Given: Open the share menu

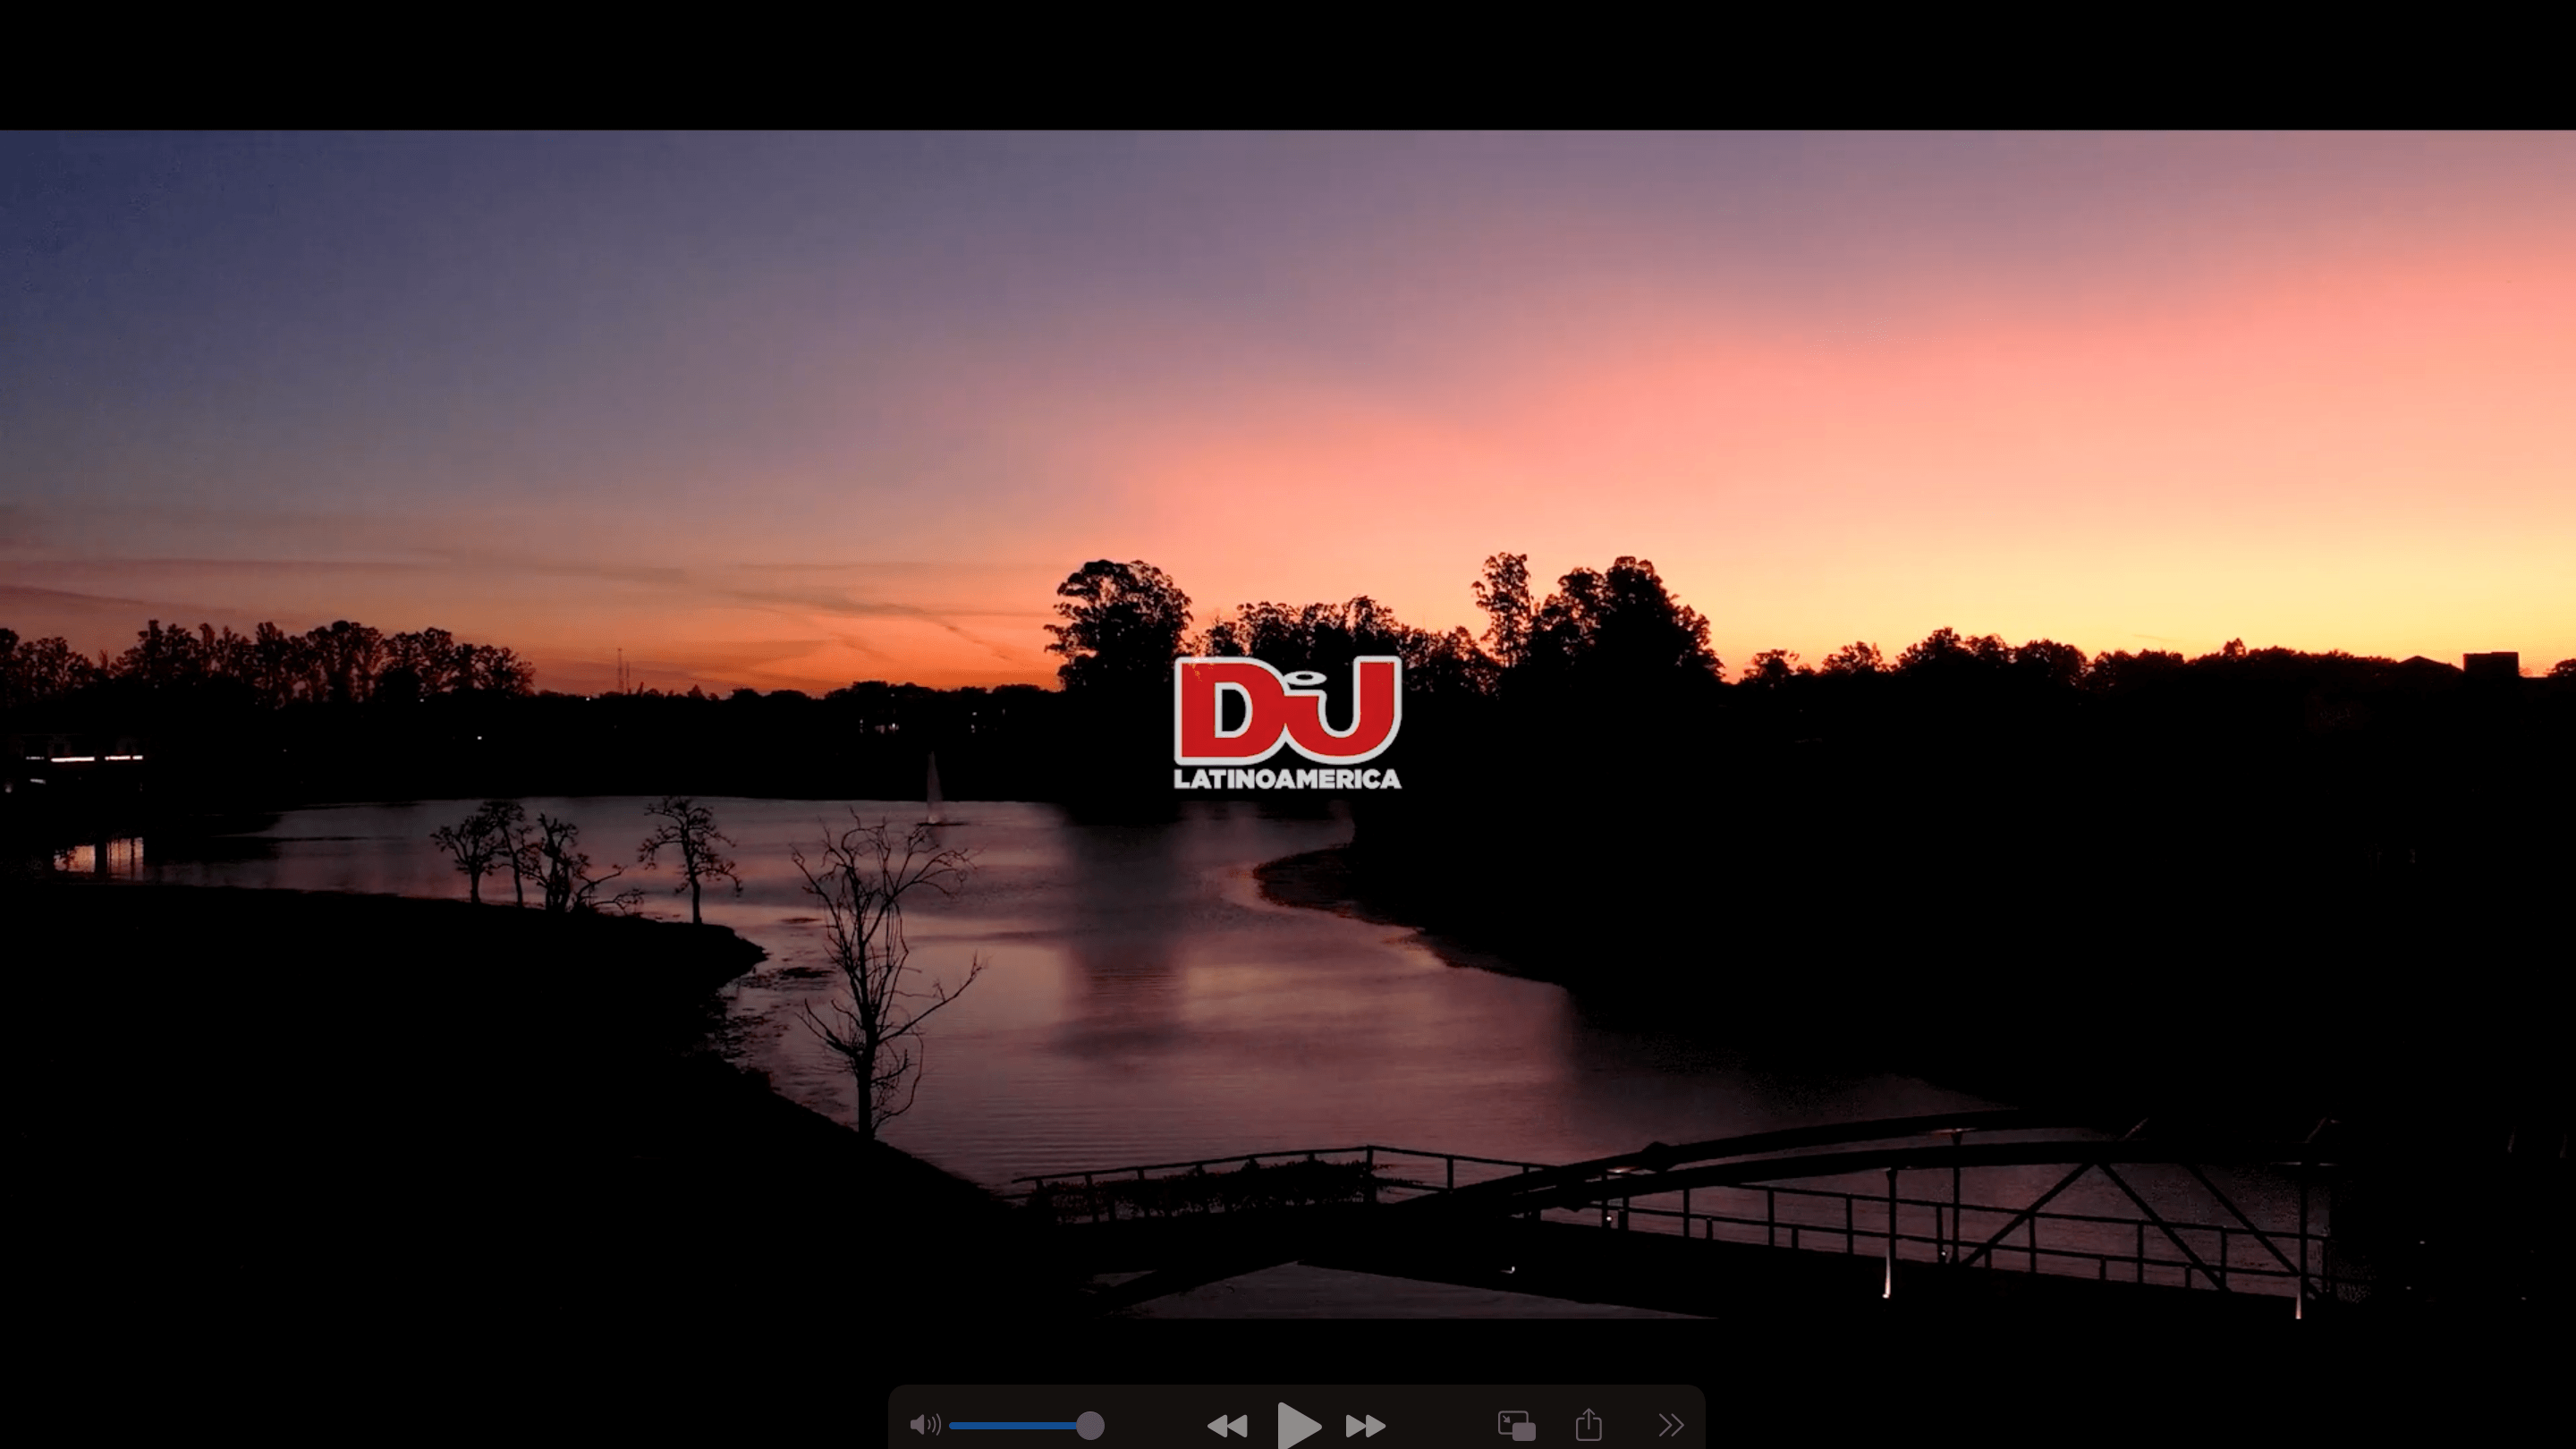Looking at the screenshot, I should pos(1589,1424).
